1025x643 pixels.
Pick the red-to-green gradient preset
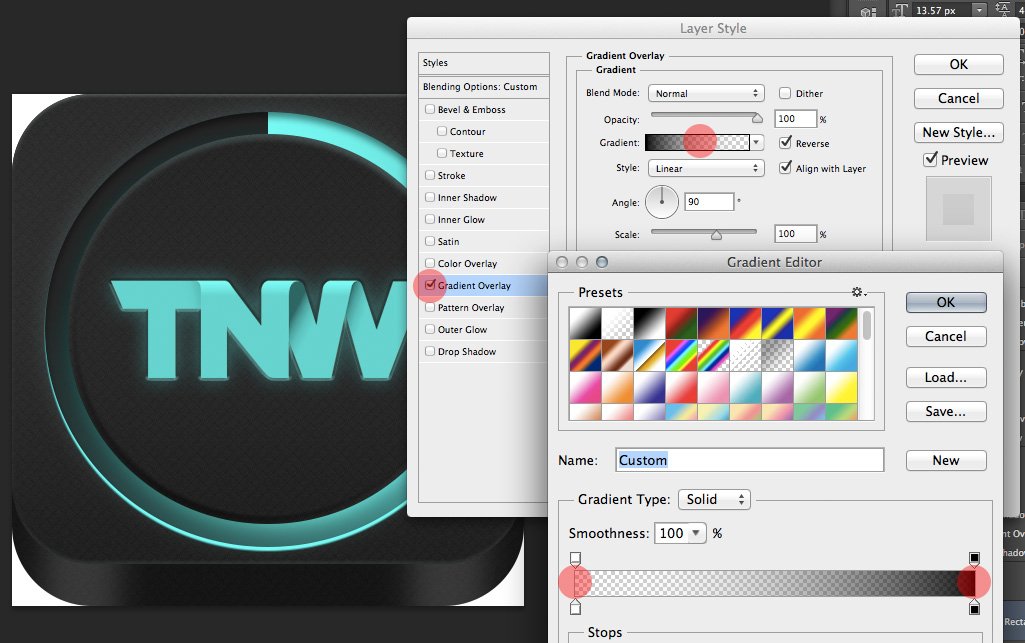tap(681, 323)
